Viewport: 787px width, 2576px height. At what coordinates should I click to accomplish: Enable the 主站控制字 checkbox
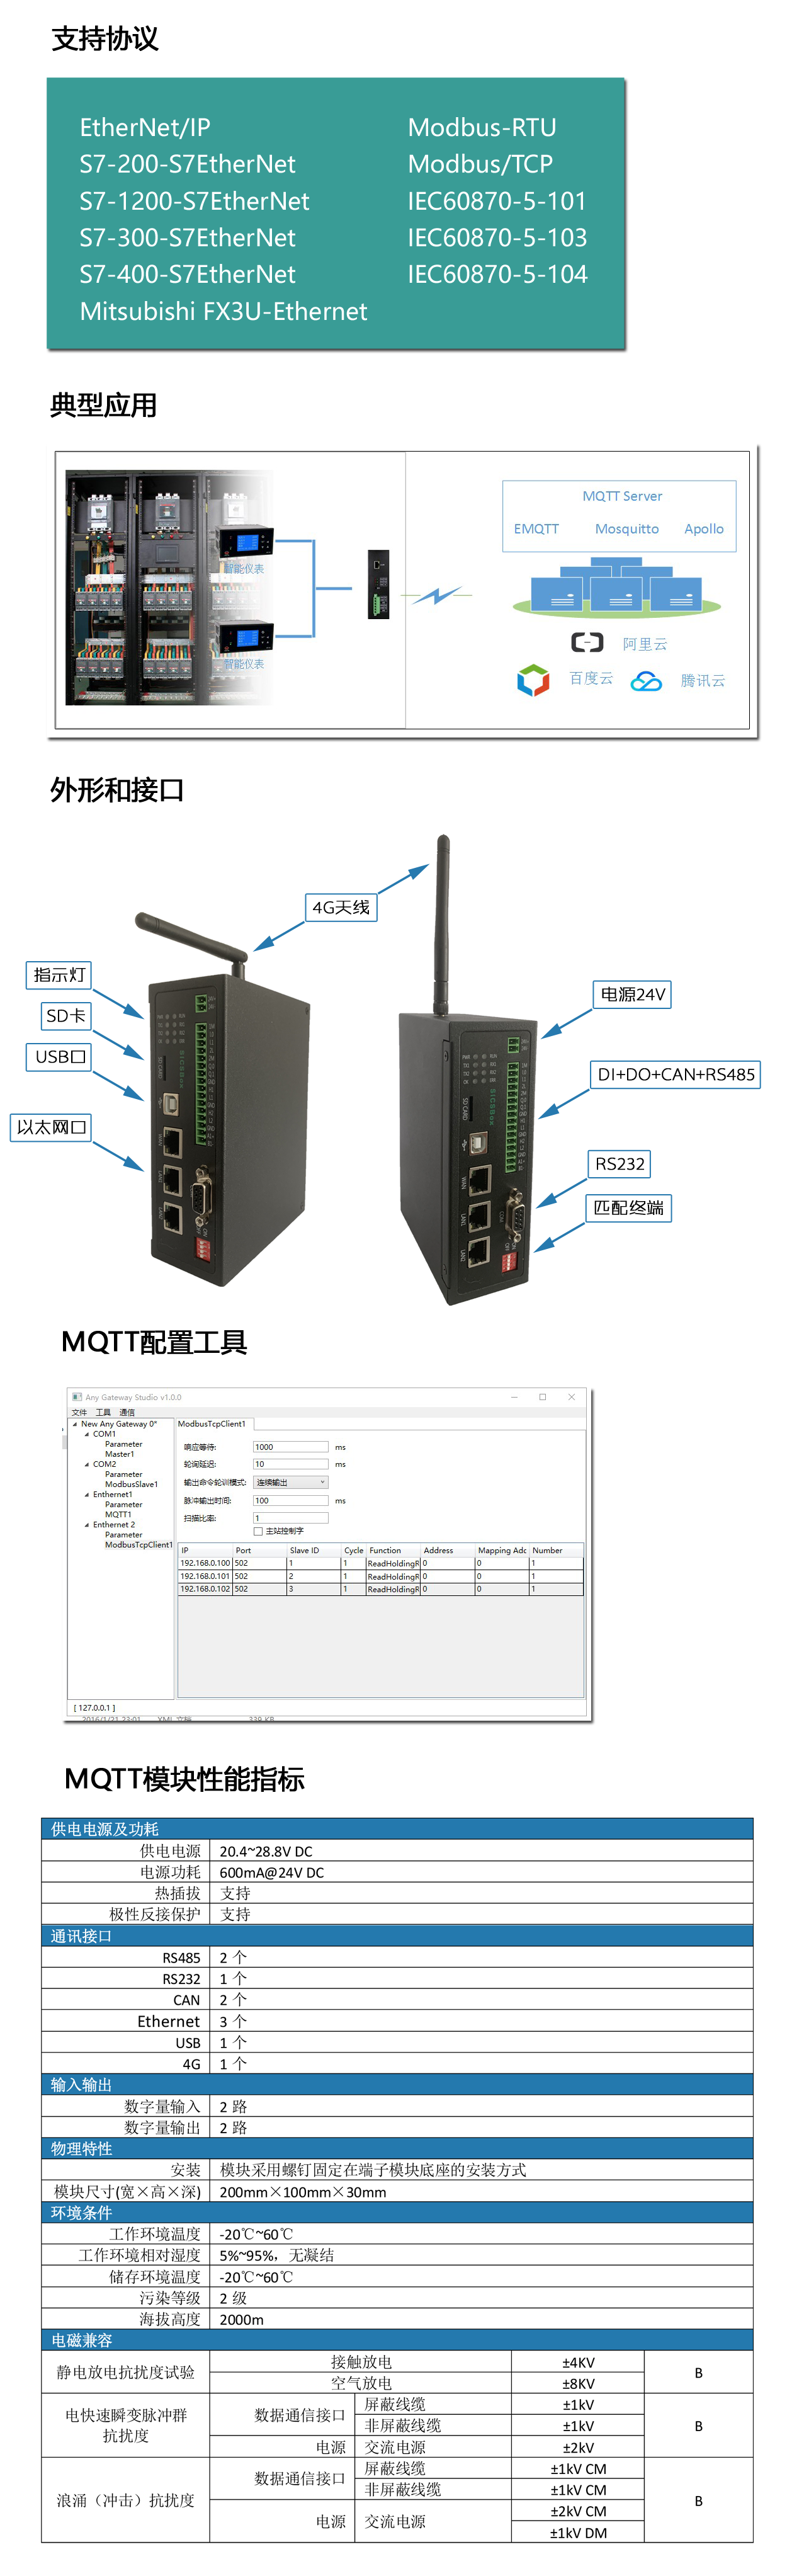258,1531
